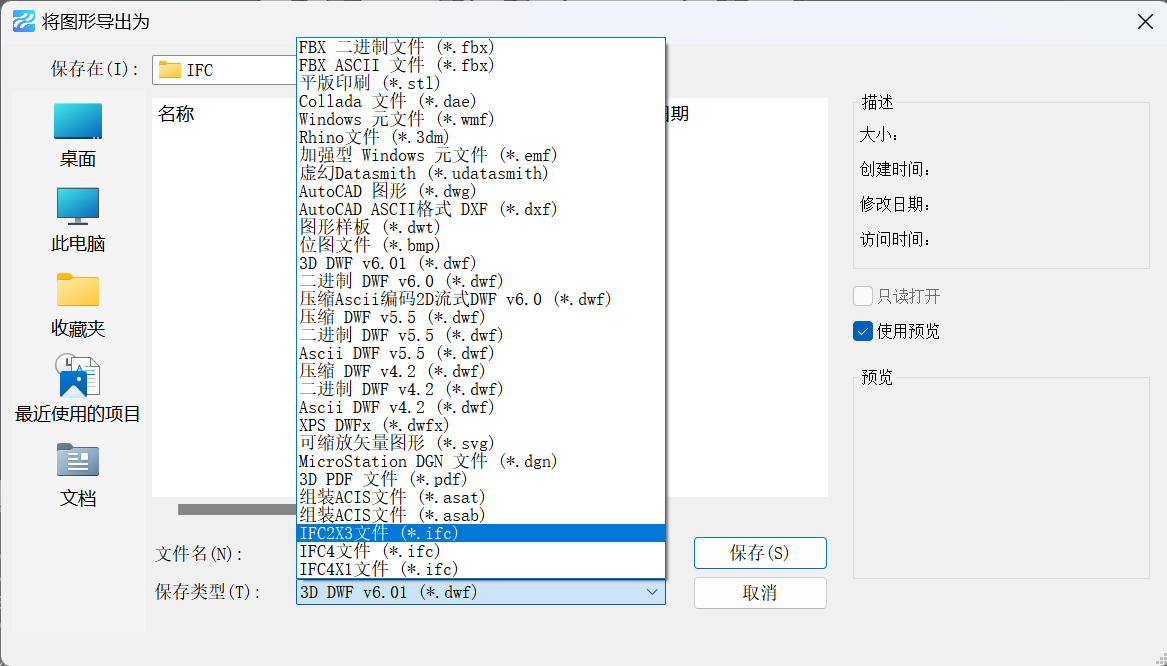1167x666 pixels.
Task: Pick 3D DWF v6.01 list entry
Action: coord(481,263)
